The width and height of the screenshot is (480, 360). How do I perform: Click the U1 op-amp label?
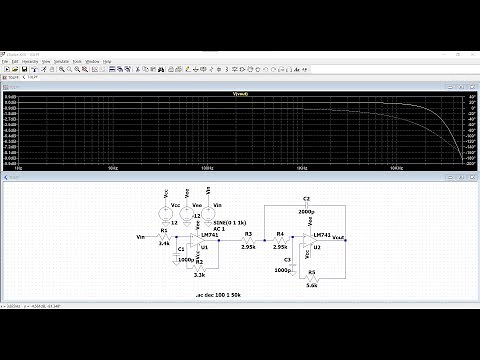tap(204, 247)
